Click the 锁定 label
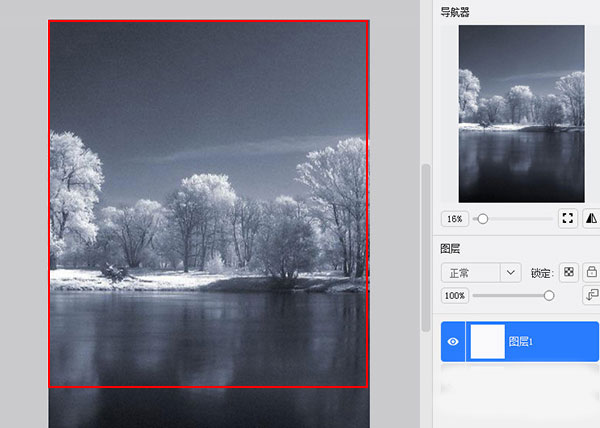Image resolution: width=600 pixels, height=428 pixels. pyautogui.click(x=542, y=273)
